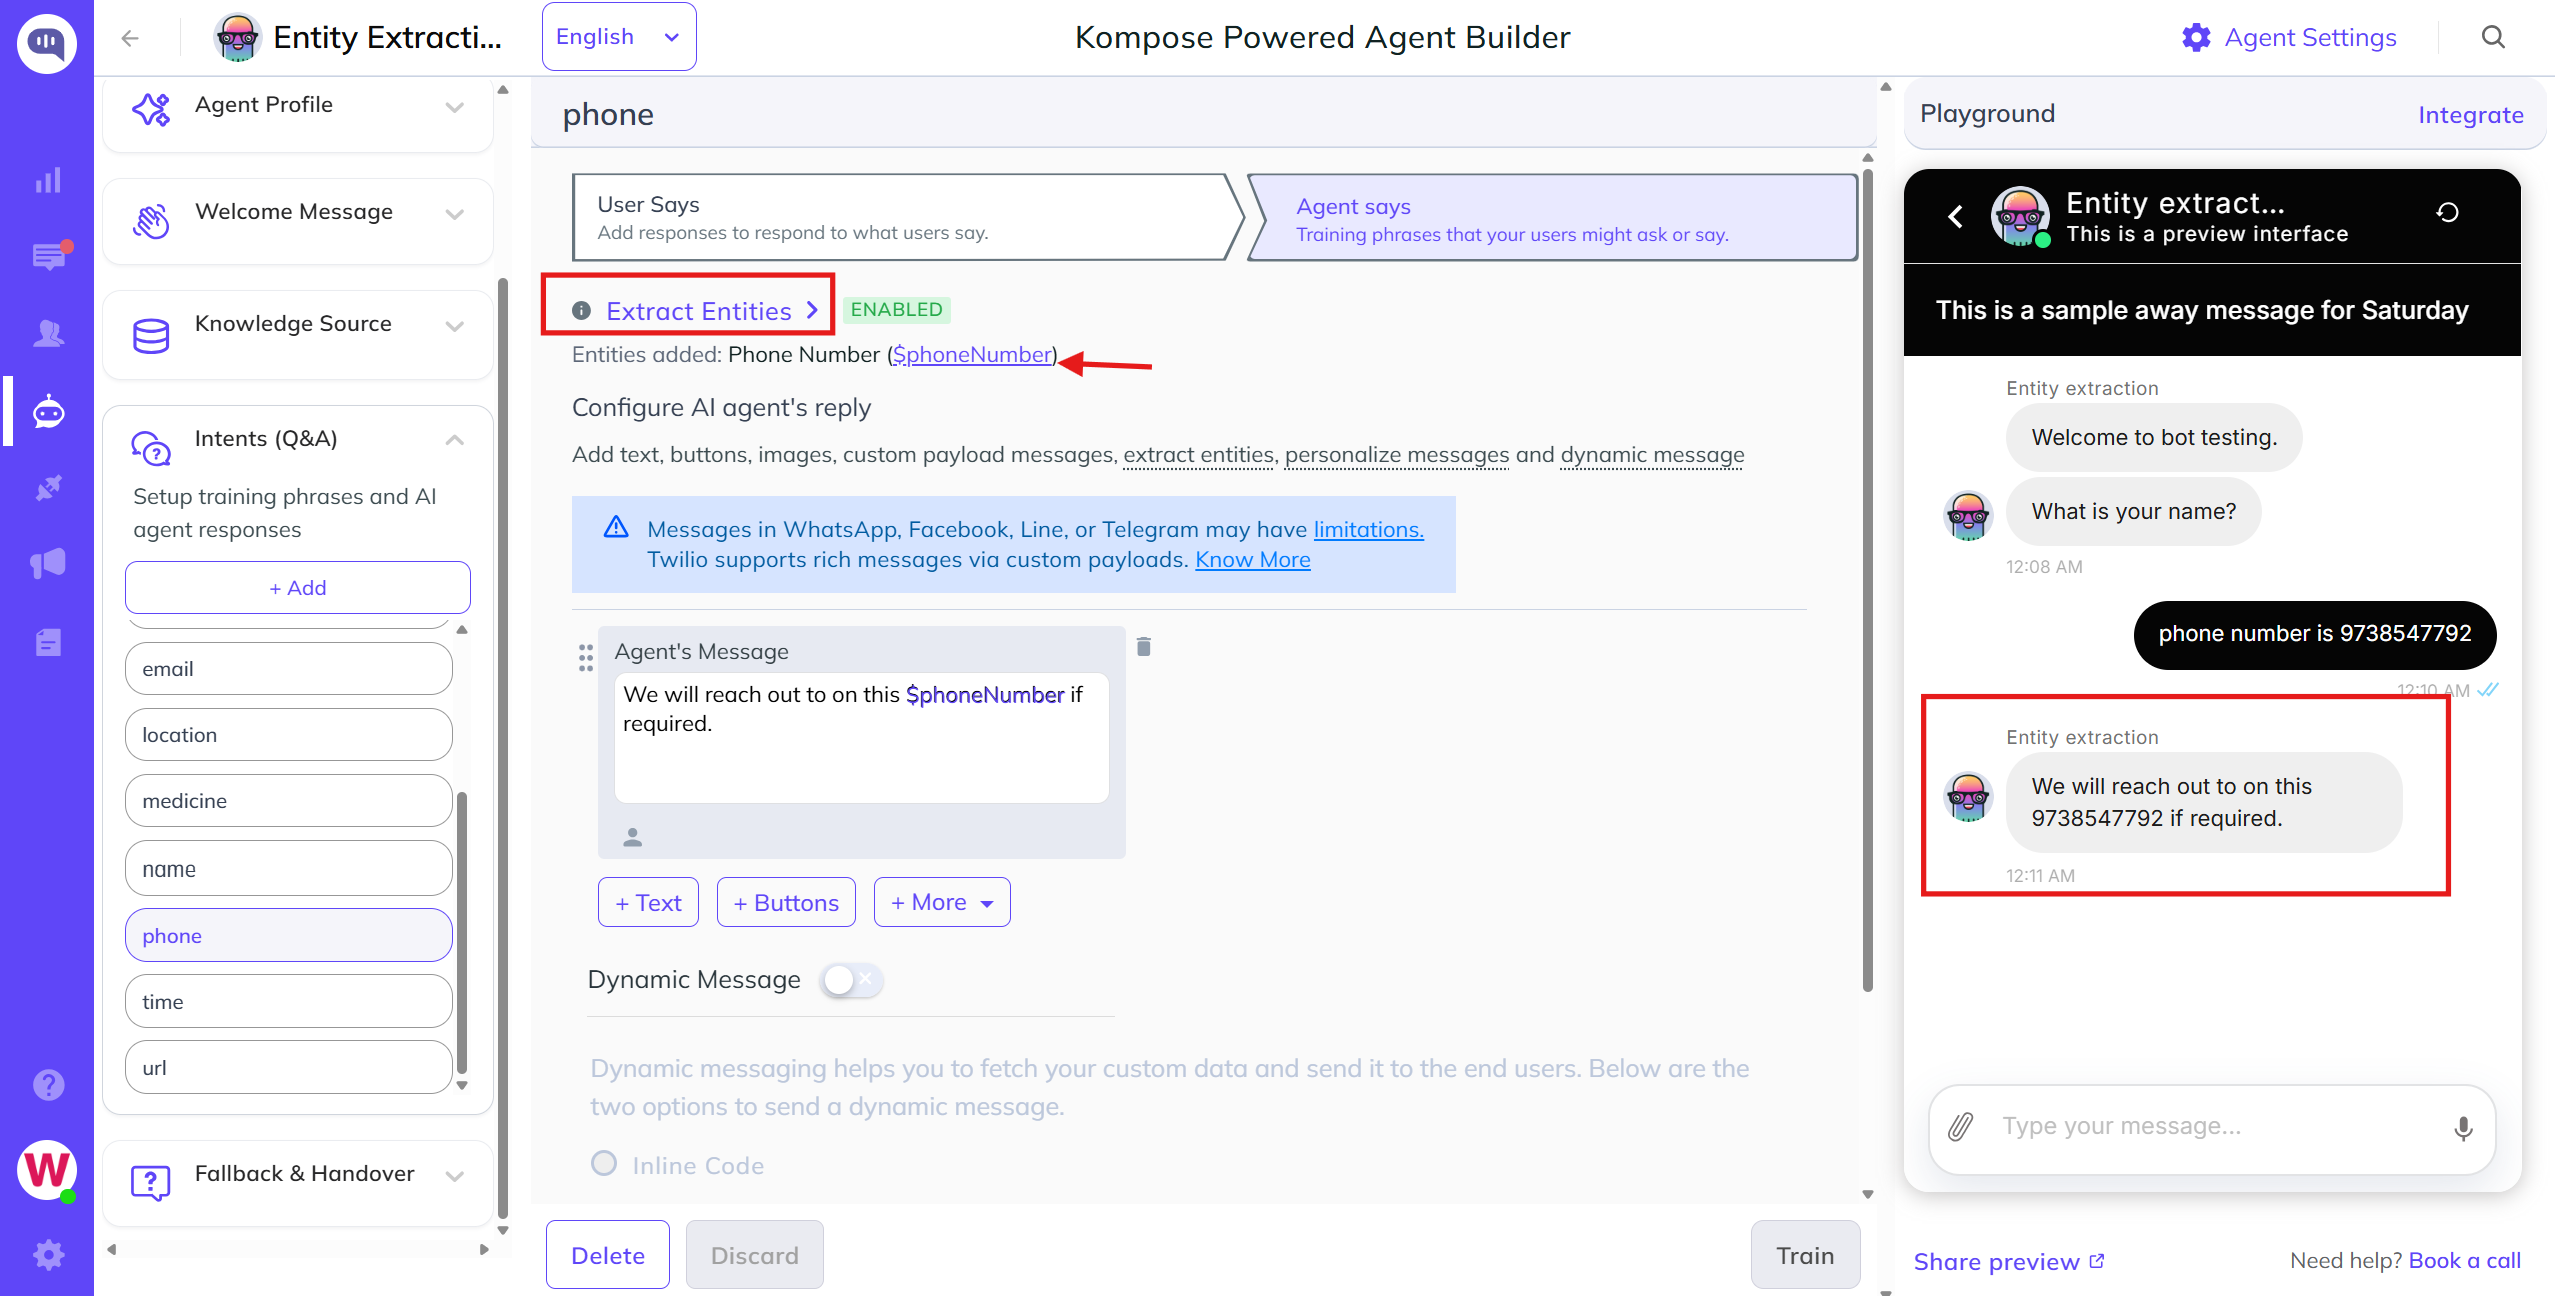Click the W profile avatar in sidebar

click(x=47, y=1170)
